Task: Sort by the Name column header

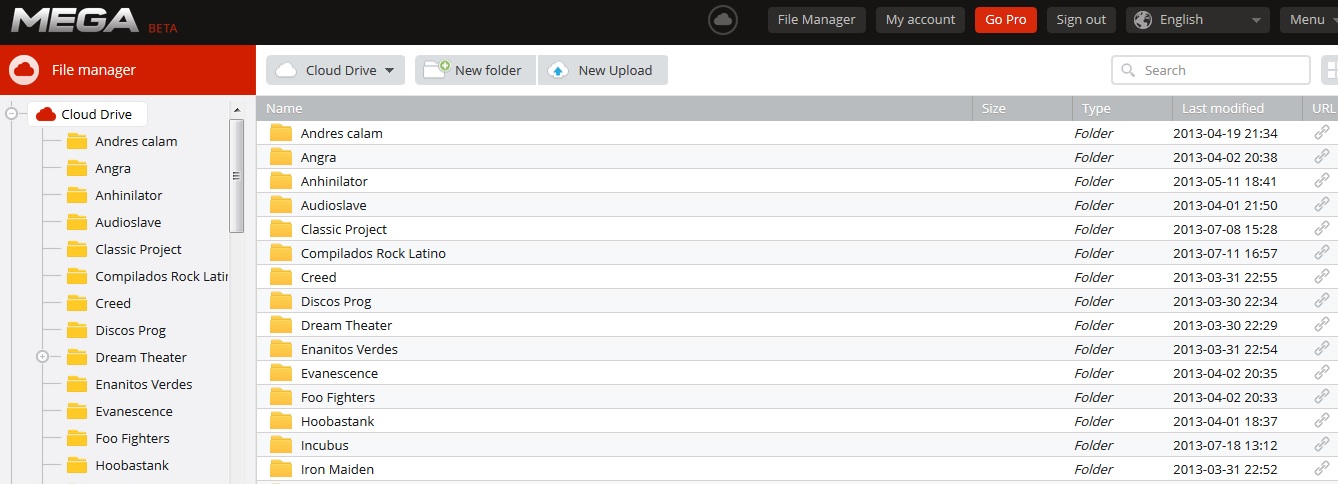Action: click(614, 108)
